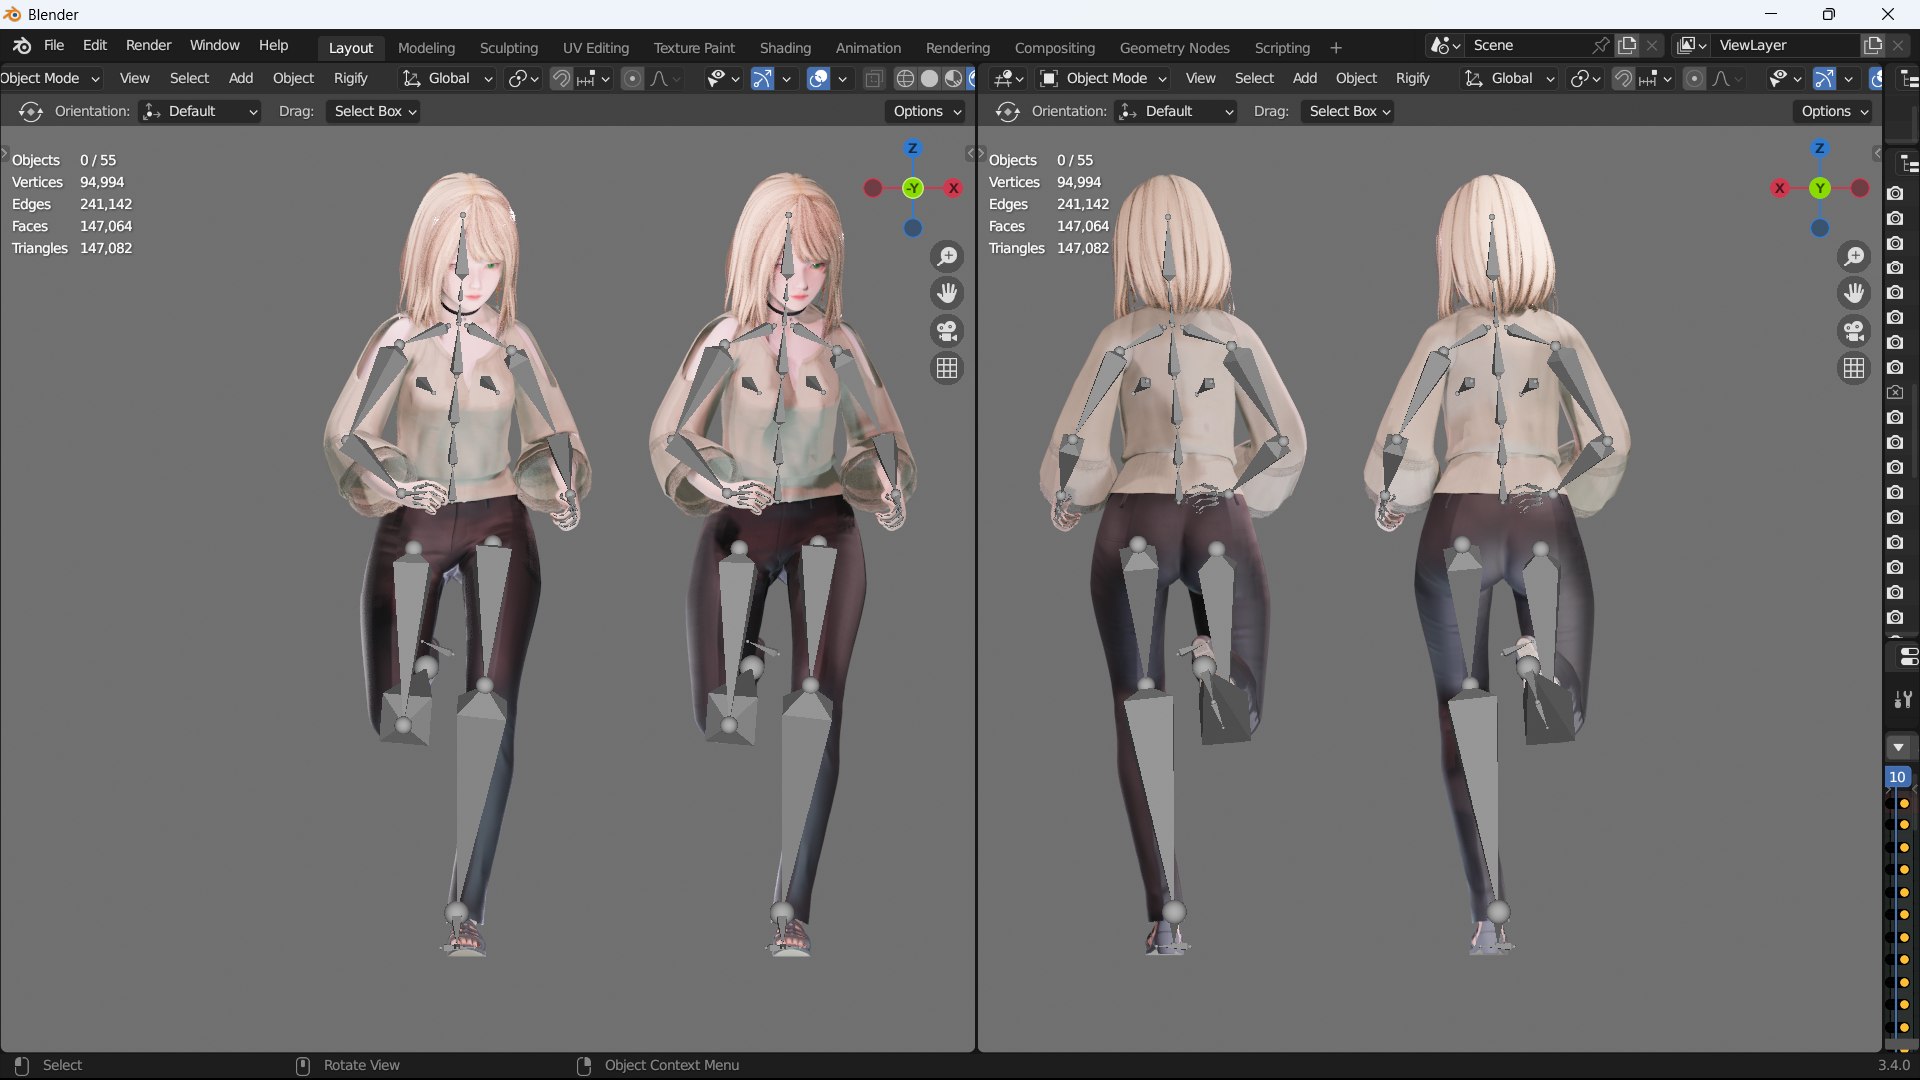Open left viewport Rigify menu
The image size is (1920, 1080).
(350, 78)
